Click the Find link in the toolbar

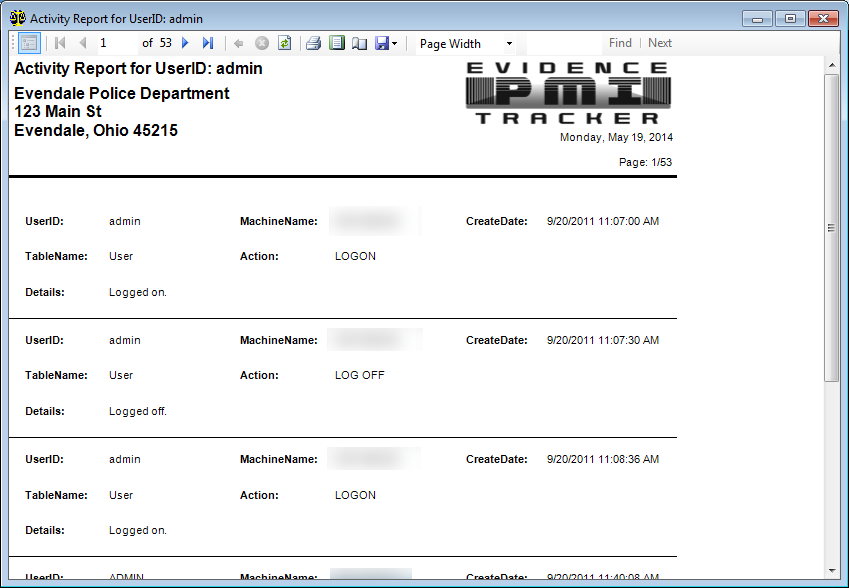tap(620, 43)
